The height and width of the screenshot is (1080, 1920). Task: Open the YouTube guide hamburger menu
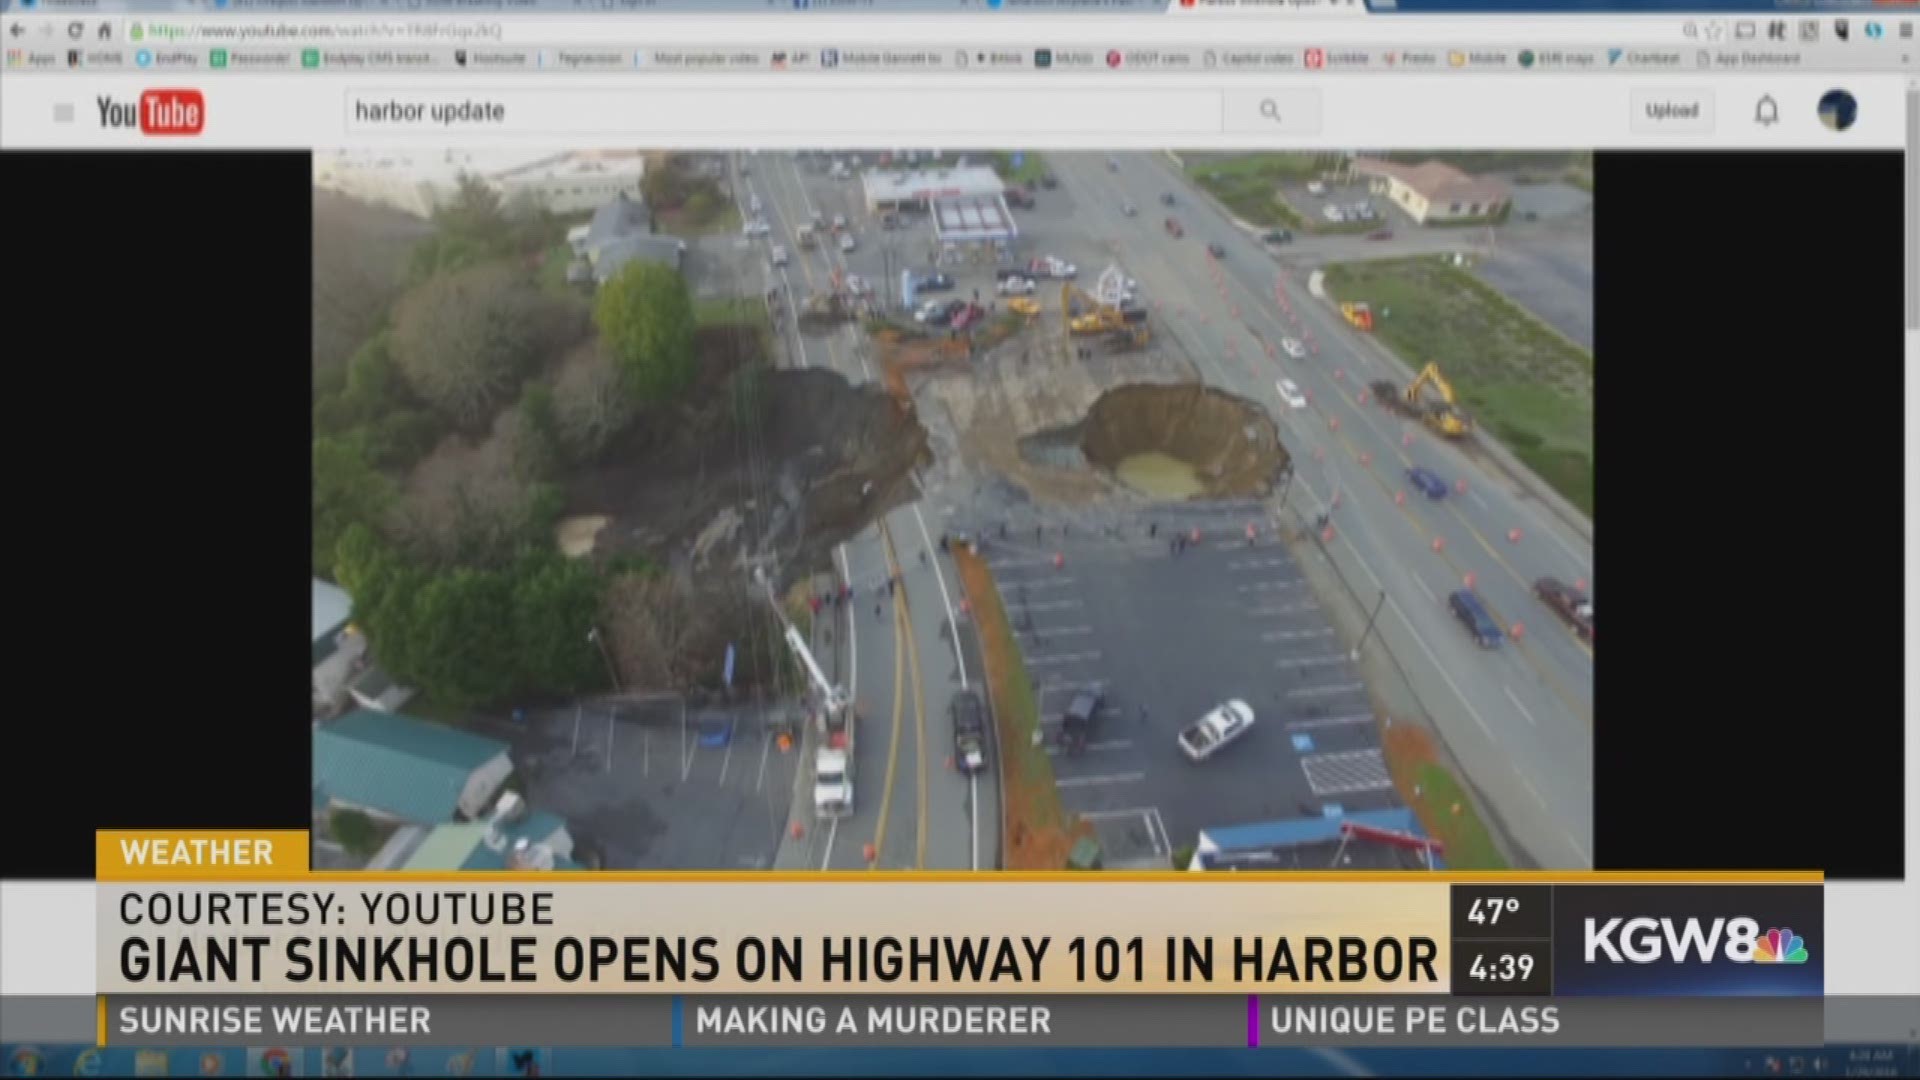tap(64, 113)
